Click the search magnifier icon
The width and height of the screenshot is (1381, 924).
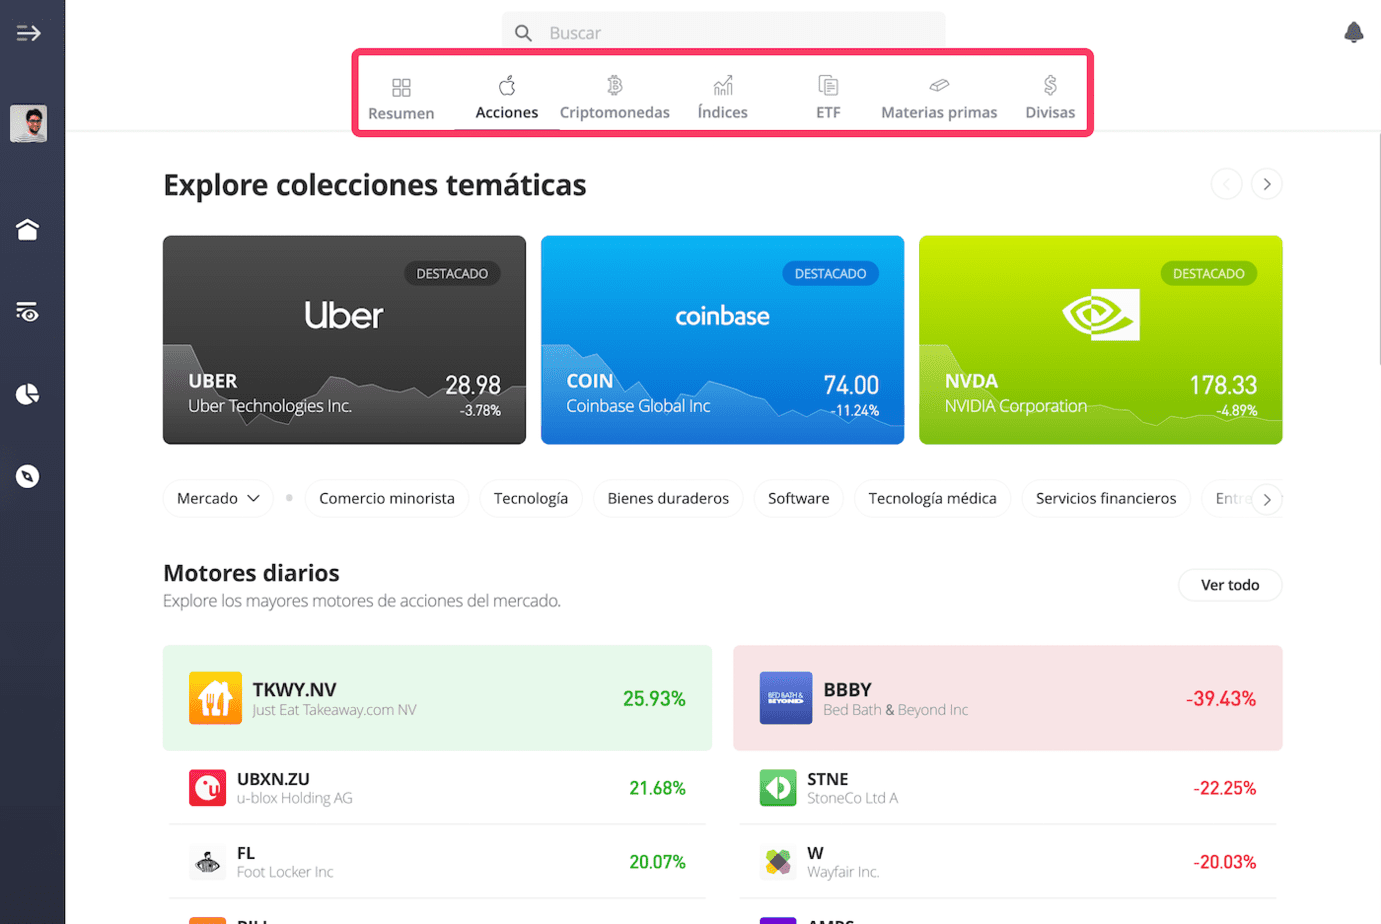point(523,33)
